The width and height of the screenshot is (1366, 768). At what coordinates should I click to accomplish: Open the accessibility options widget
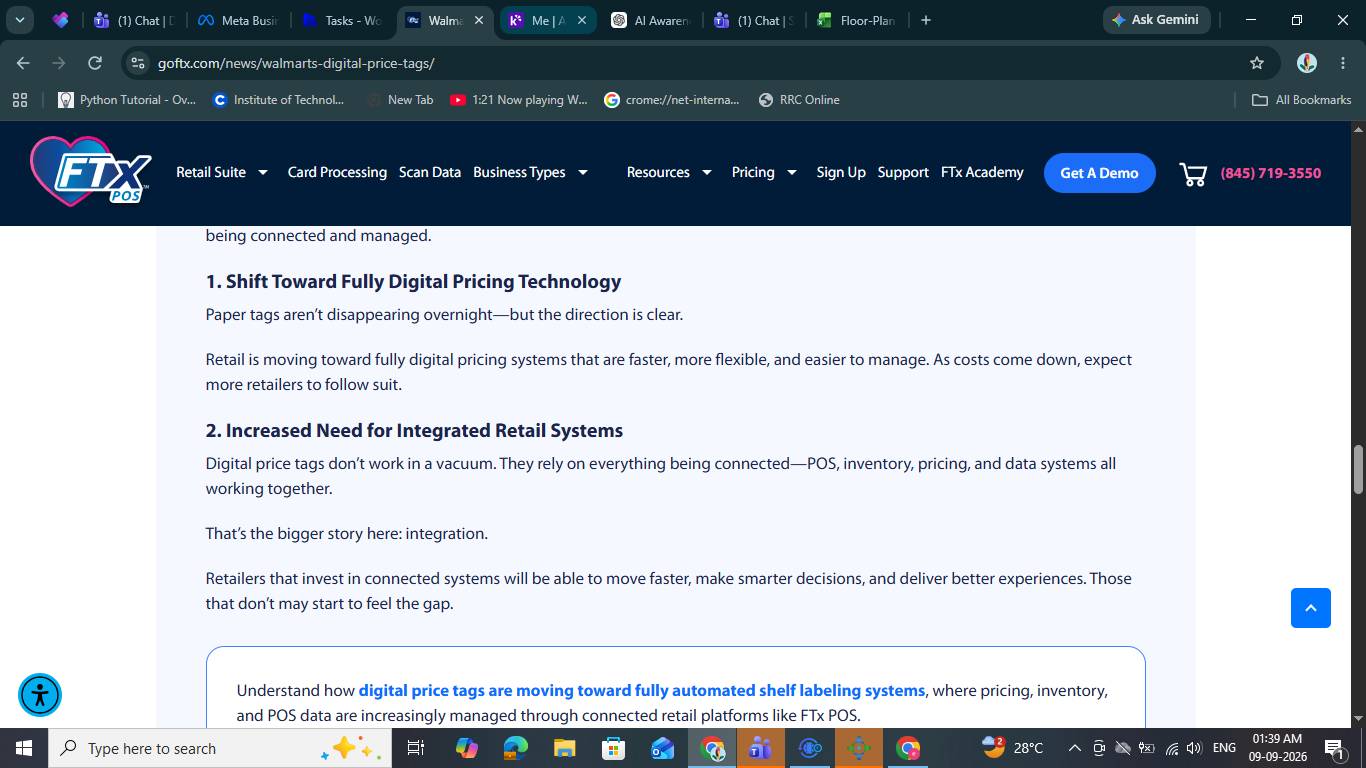tap(40, 695)
